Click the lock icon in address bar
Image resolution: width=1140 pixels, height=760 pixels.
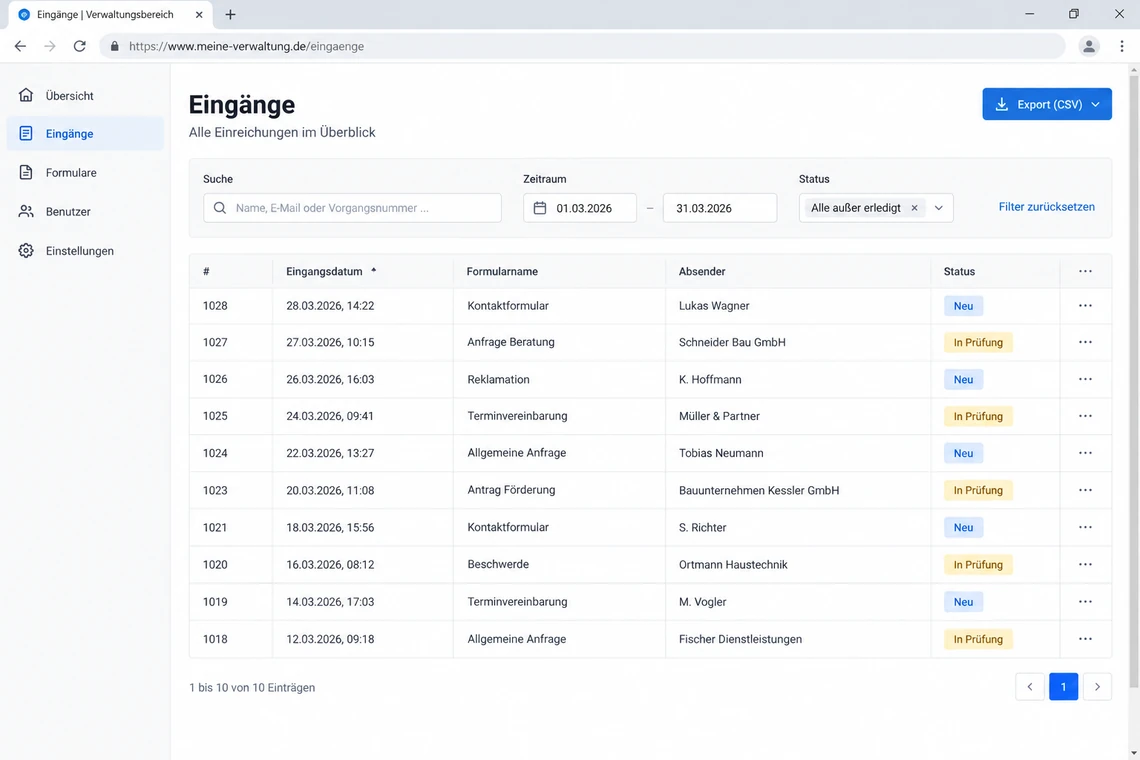pyautogui.click(x=114, y=46)
